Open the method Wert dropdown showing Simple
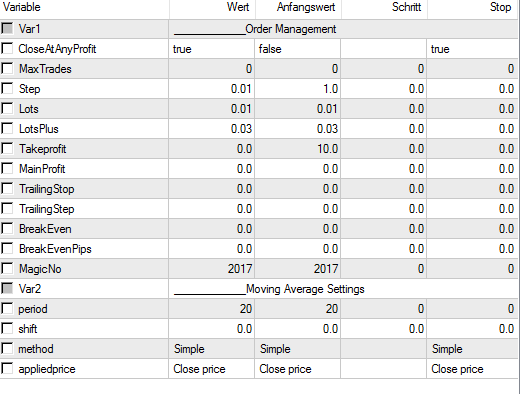526x394 pixels. 212,349
